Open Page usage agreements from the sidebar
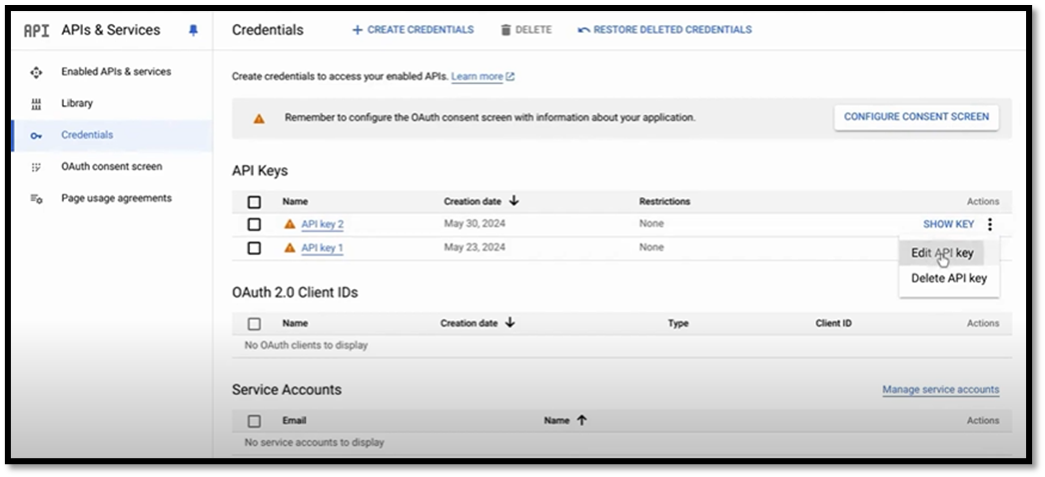Image resolution: width=1045 pixels, height=477 pixels. point(117,198)
